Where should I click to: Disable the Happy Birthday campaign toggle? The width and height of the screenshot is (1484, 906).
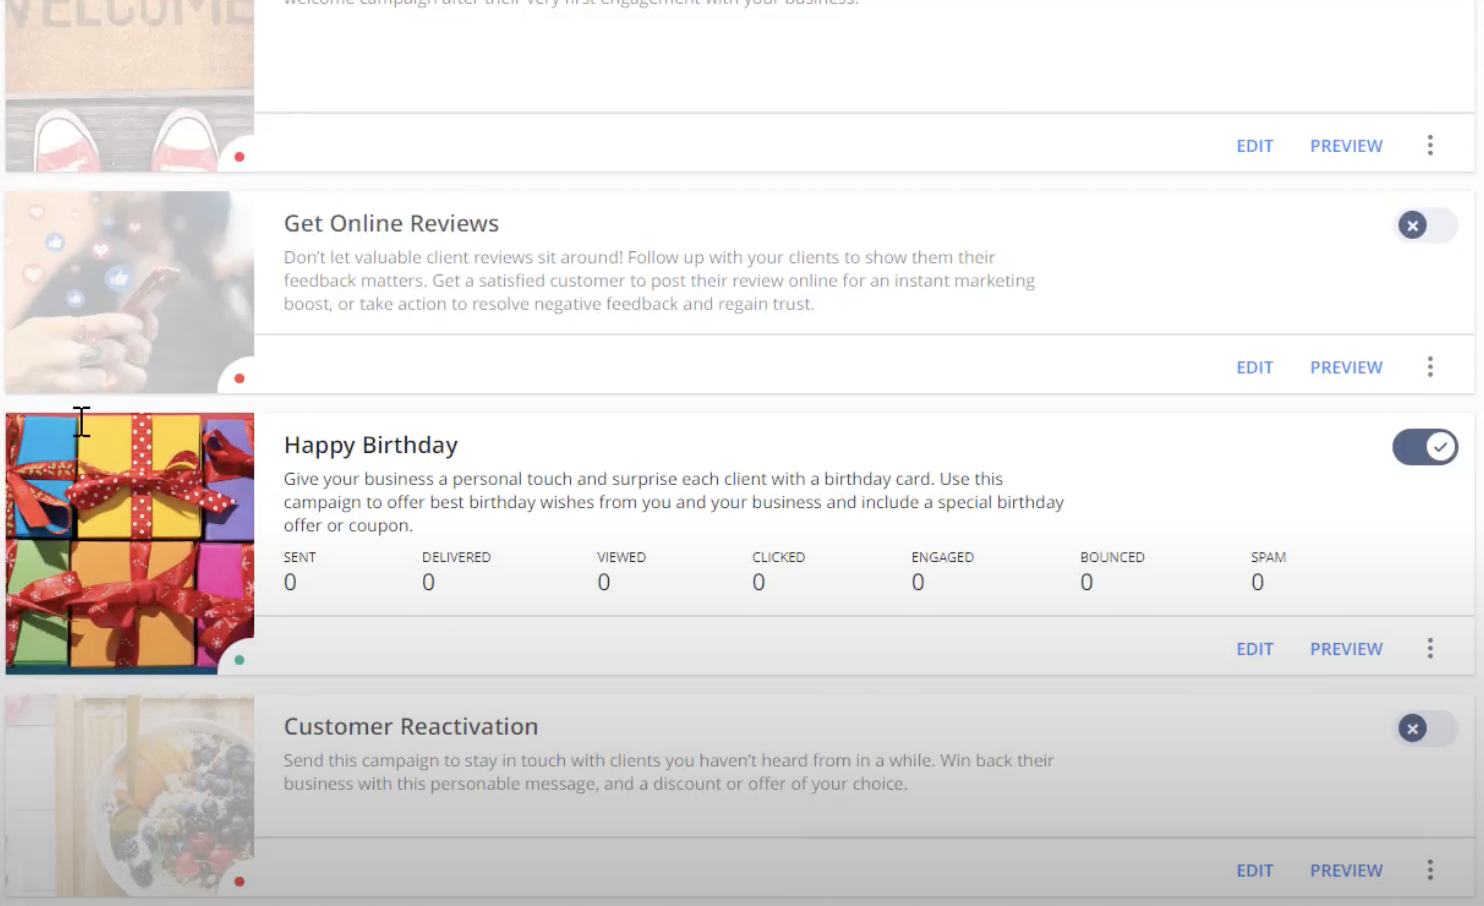pos(1425,447)
